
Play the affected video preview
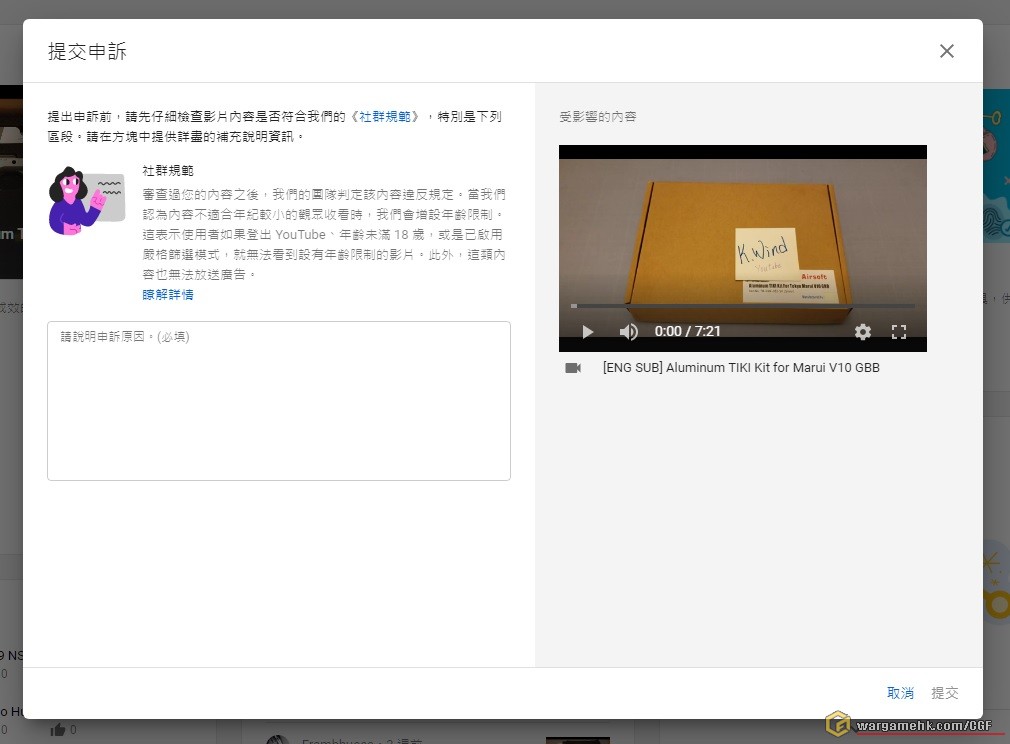(x=588, y=332)
